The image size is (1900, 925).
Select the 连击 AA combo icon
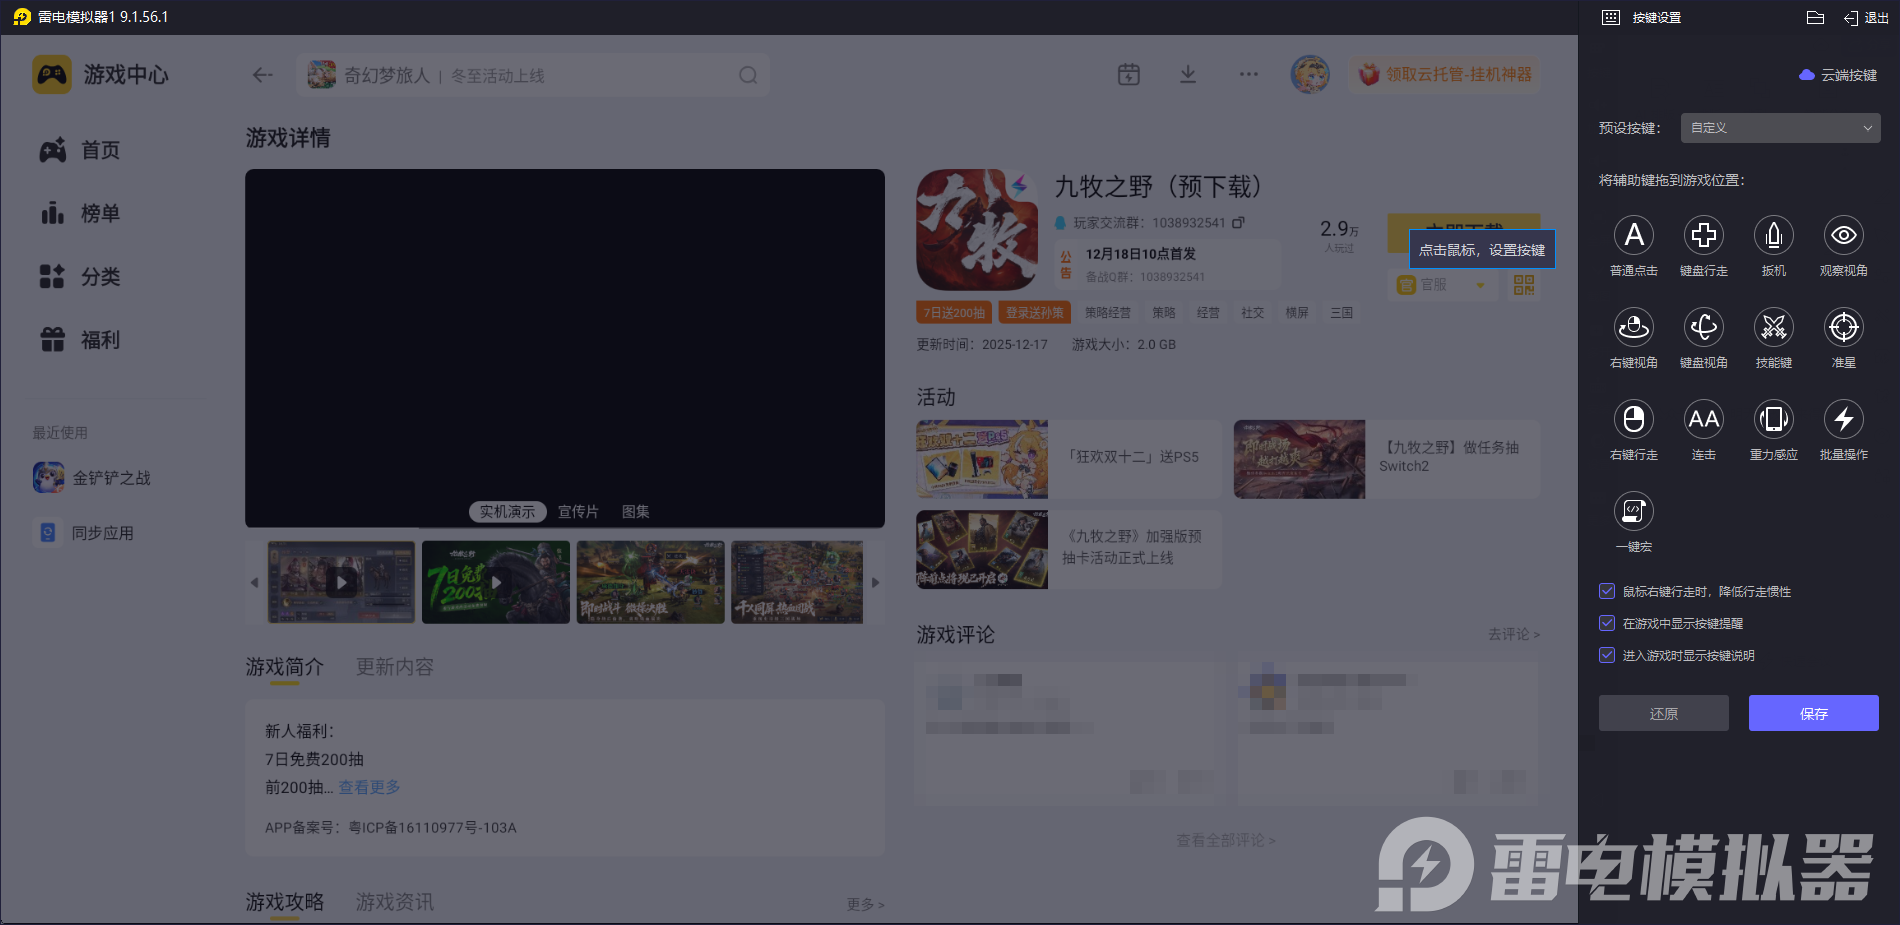coord(1704,419)
